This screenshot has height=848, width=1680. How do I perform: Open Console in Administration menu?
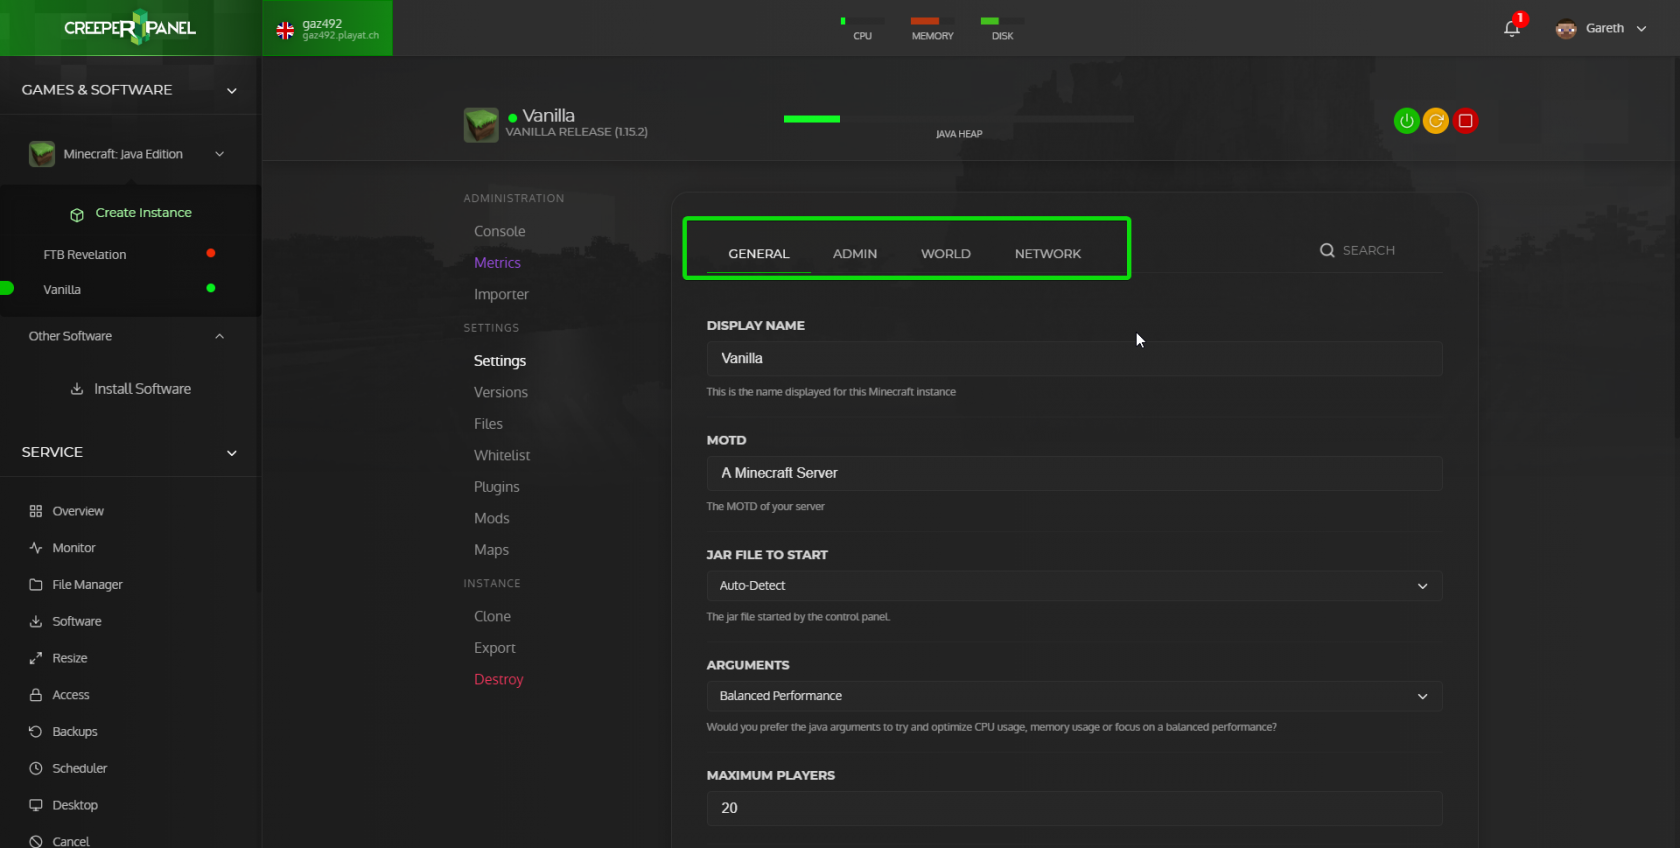coord(500,231)
